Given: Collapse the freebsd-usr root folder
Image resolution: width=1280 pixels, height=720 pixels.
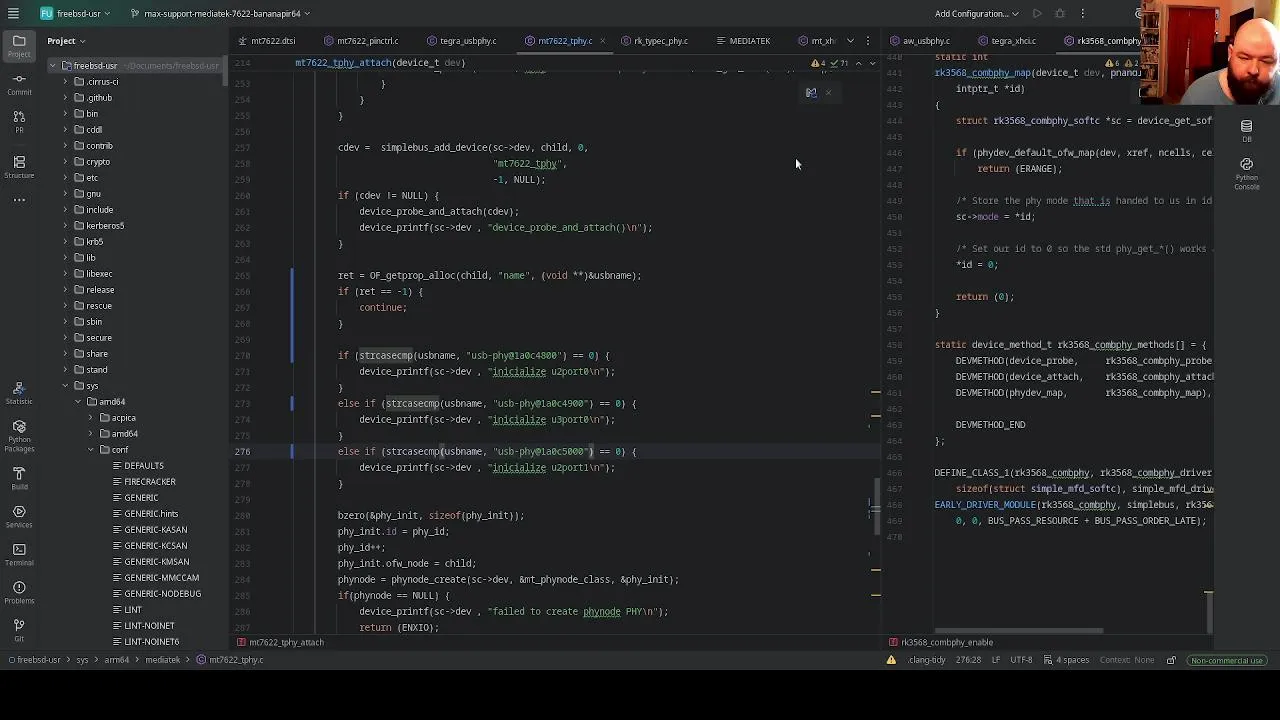Looking at the screenshot, I should (53, 66).
